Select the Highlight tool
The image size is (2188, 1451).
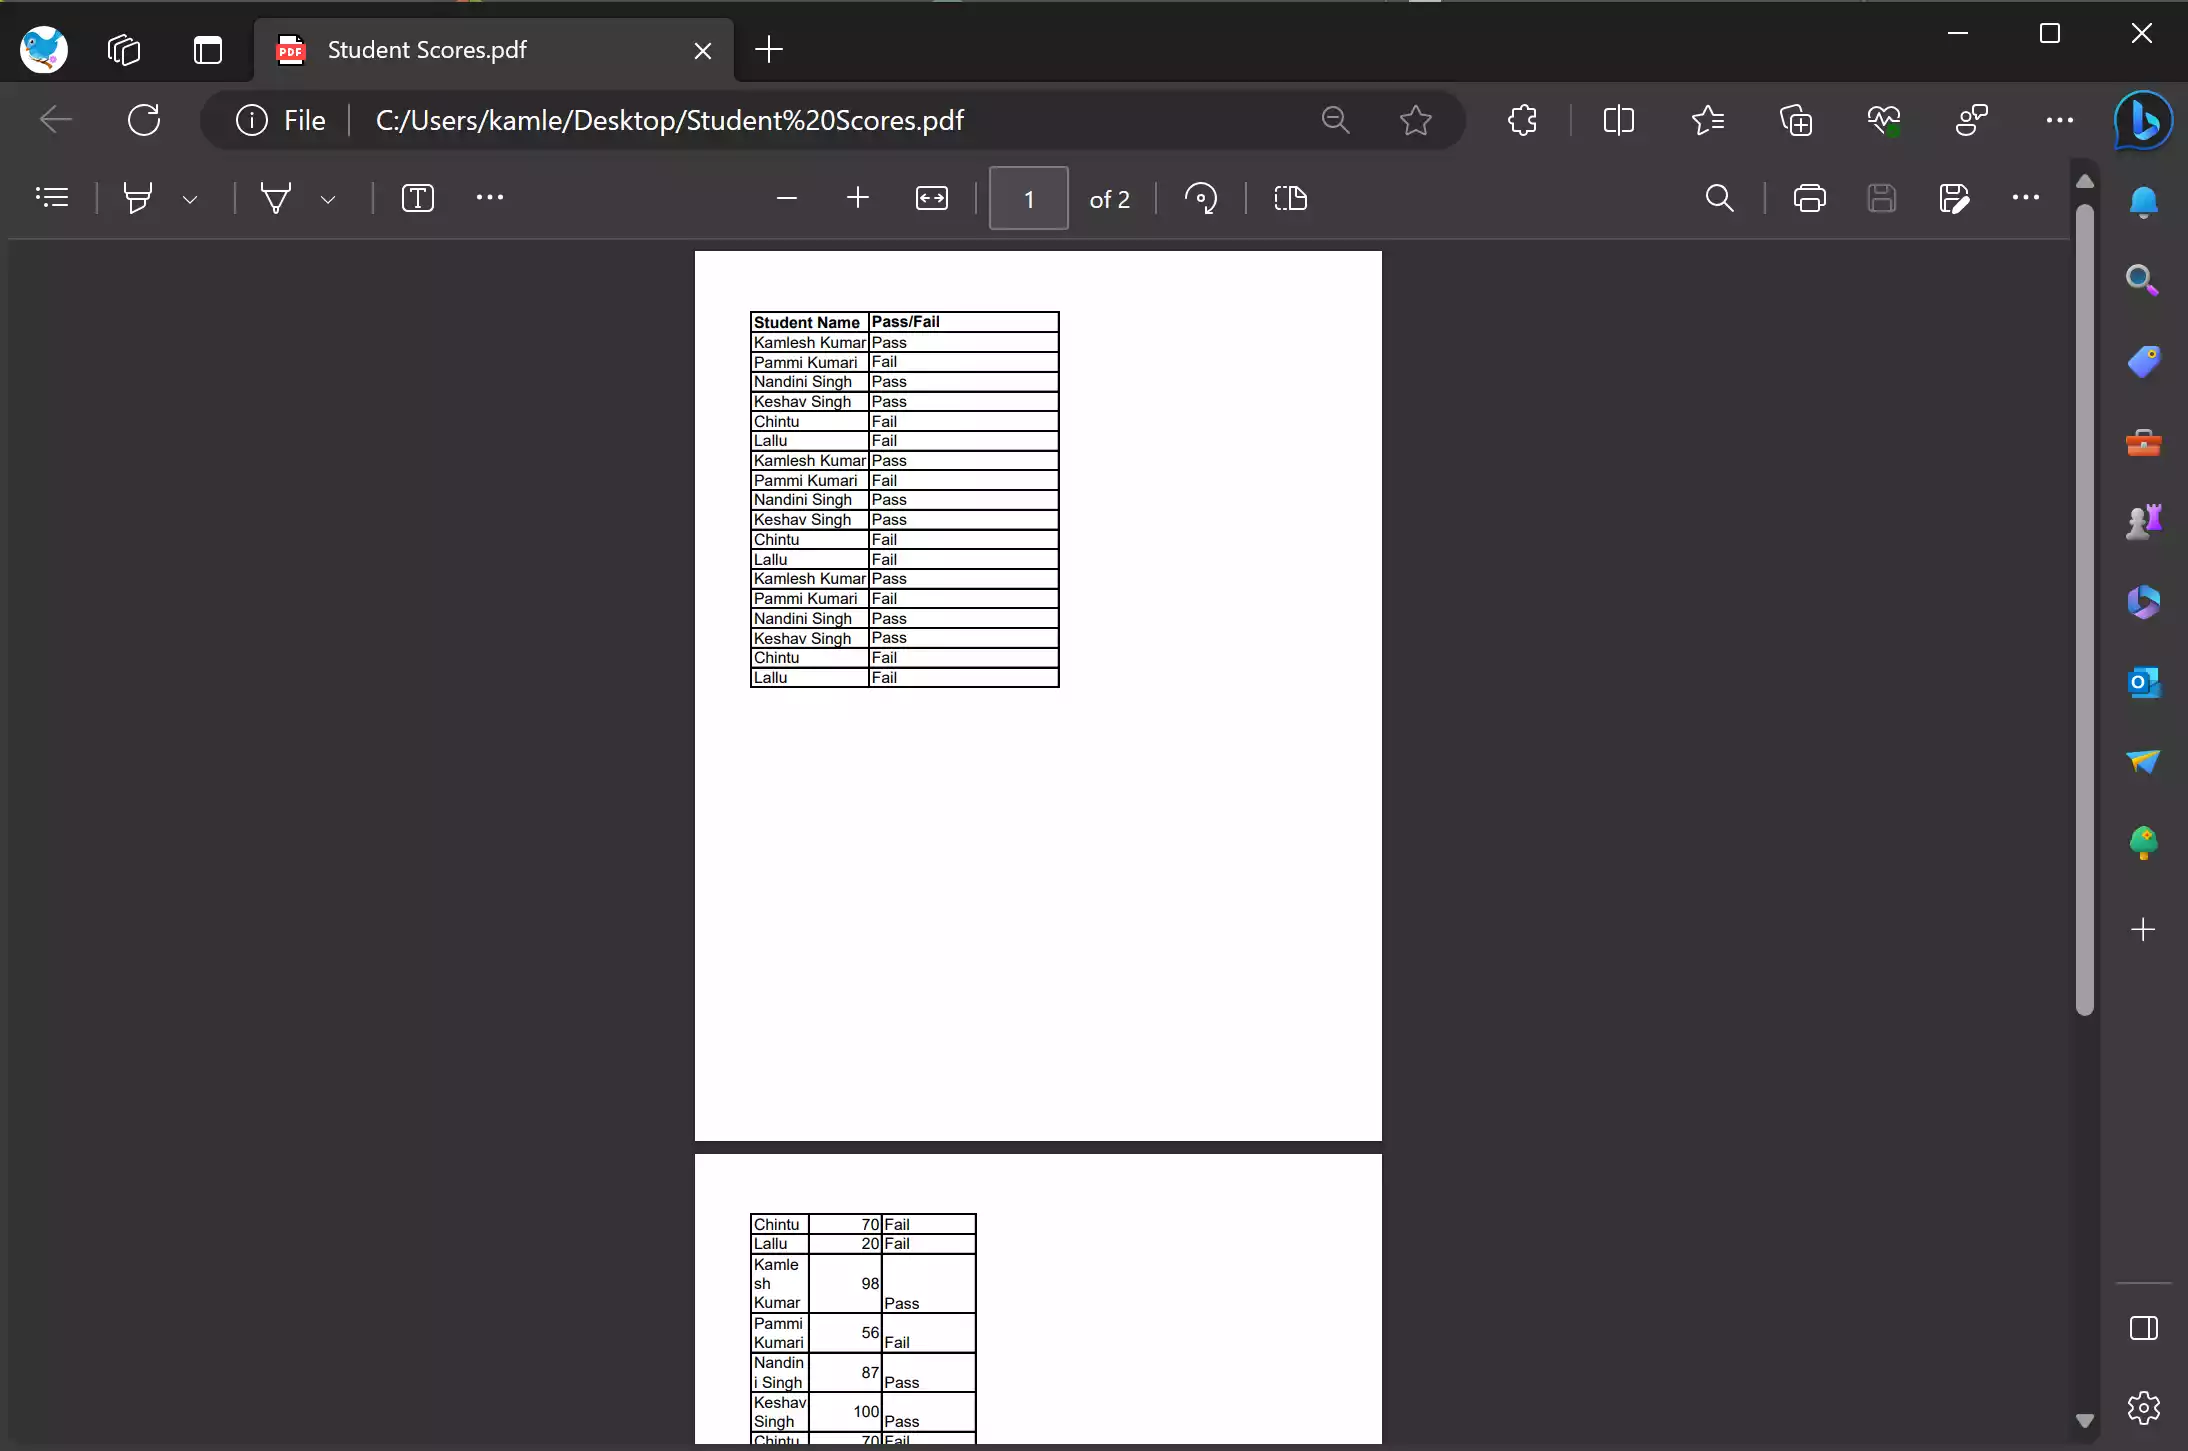point(138,198)
